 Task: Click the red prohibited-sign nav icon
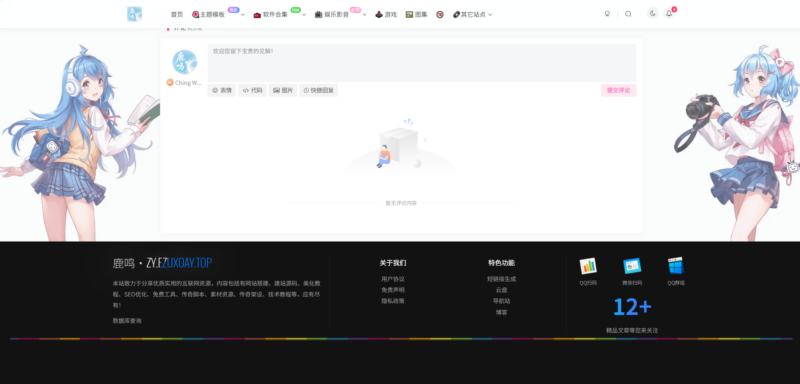pyautogui.click(x=440, y=15)
